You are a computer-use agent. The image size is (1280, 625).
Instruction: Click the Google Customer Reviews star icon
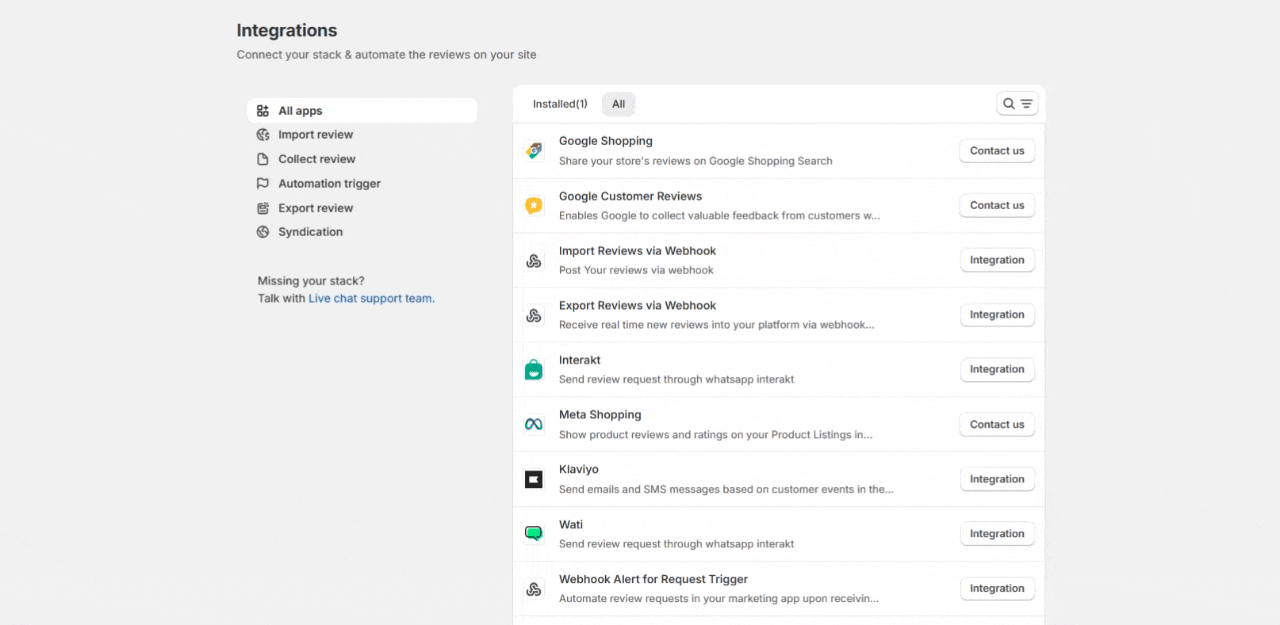coord(534,206)
